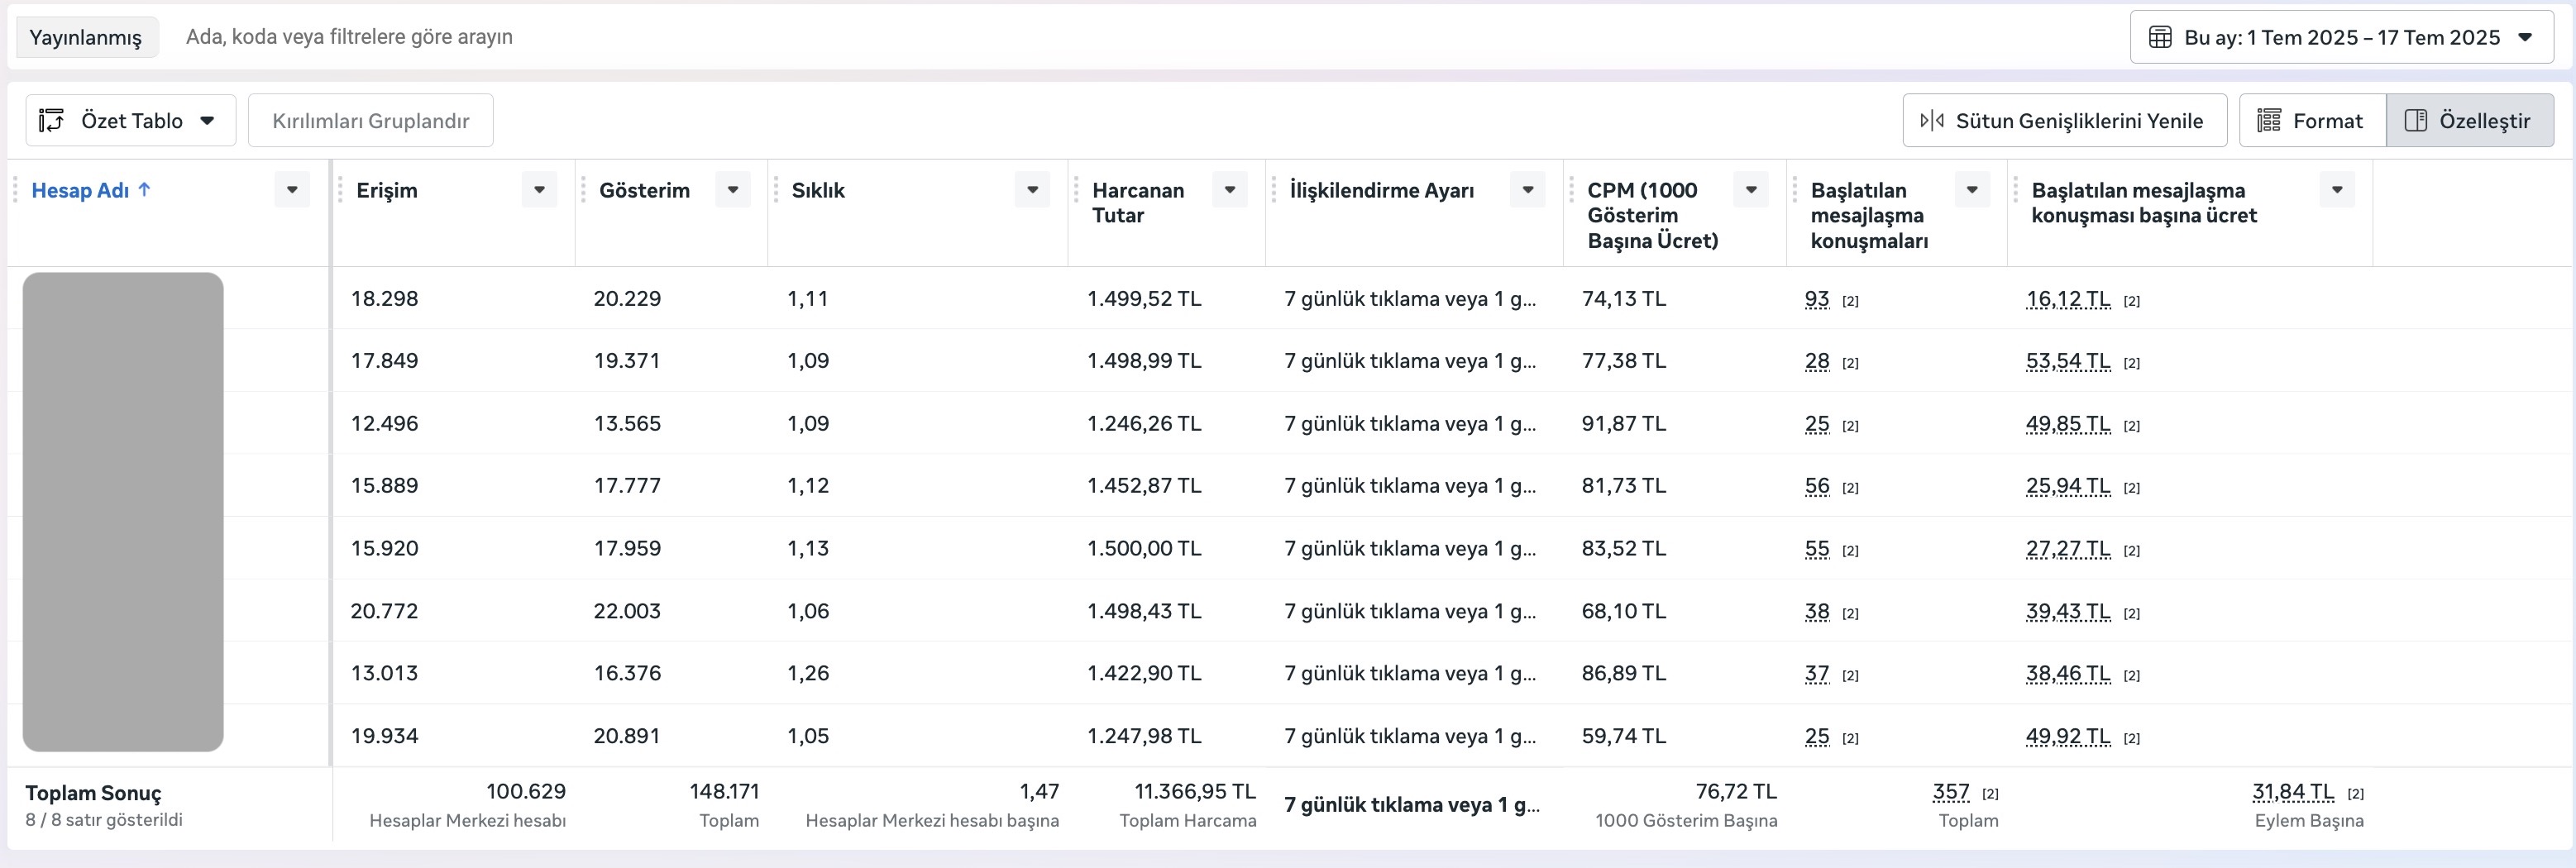The height and width of the screenshot is (868, 2576).
Task: Click total Gösterim 148.171
Action: [x=724, y=792]
